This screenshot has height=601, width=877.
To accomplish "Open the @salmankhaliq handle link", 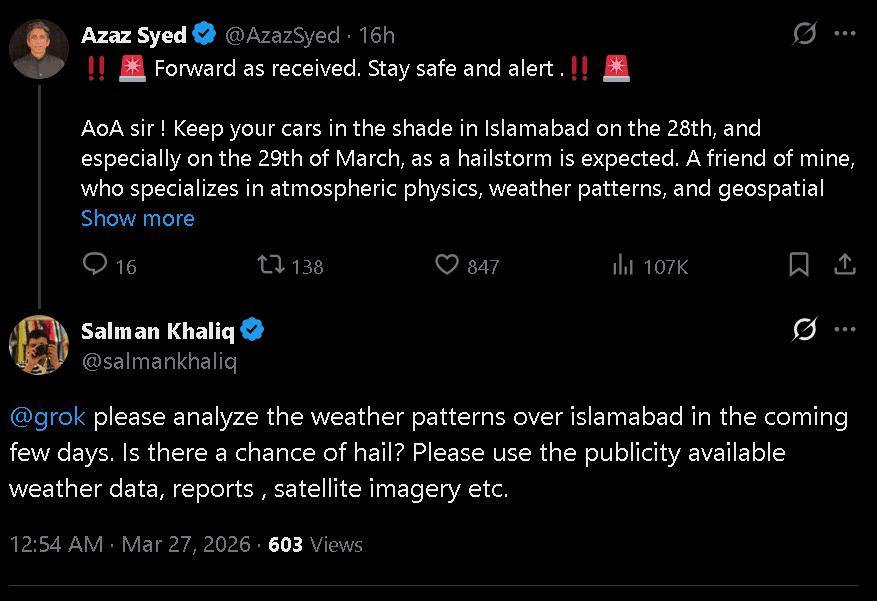I will click(x=159, y=361).
